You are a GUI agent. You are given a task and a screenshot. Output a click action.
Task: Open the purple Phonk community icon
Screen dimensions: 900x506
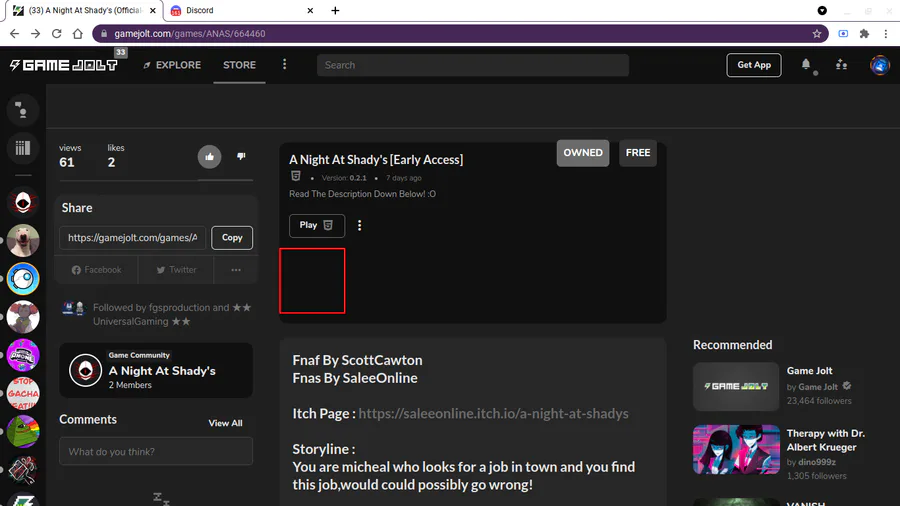coord(23,355)
